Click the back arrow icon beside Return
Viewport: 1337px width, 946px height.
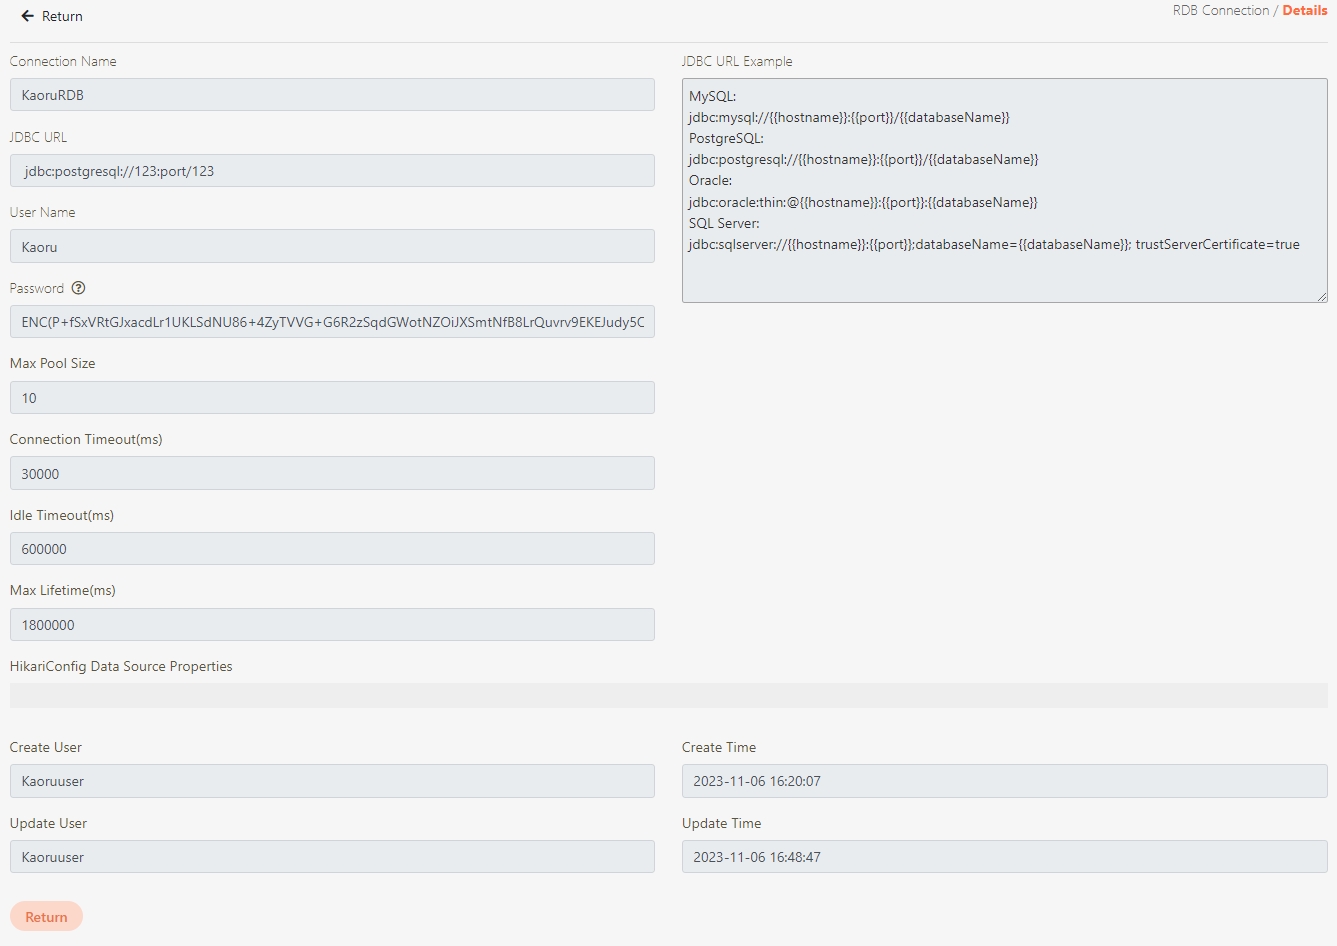27,16
